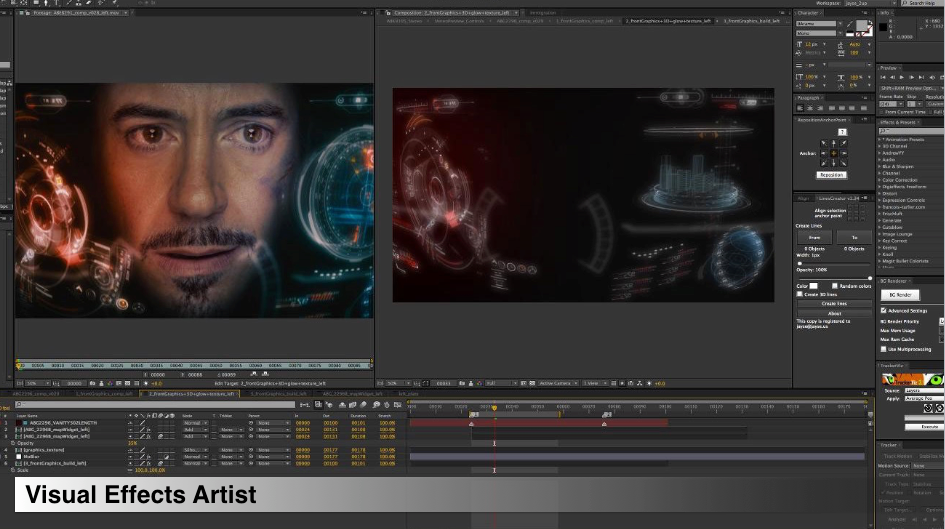Take snapshot with footage viewer camera icon

point(92,383)
